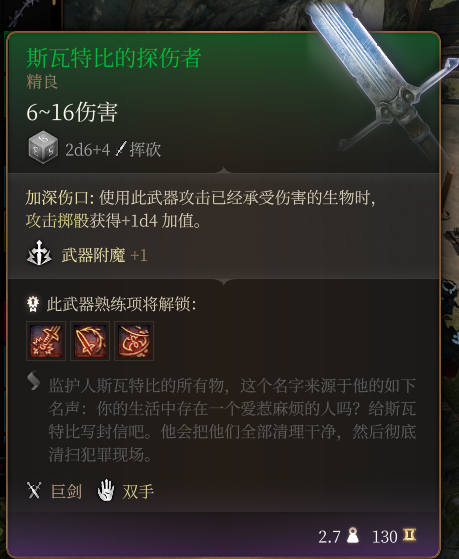Viewport: 459px width, 559px height.
Task: Click the 巨剑 weapon type label
Action: click(x=66, y=491)
